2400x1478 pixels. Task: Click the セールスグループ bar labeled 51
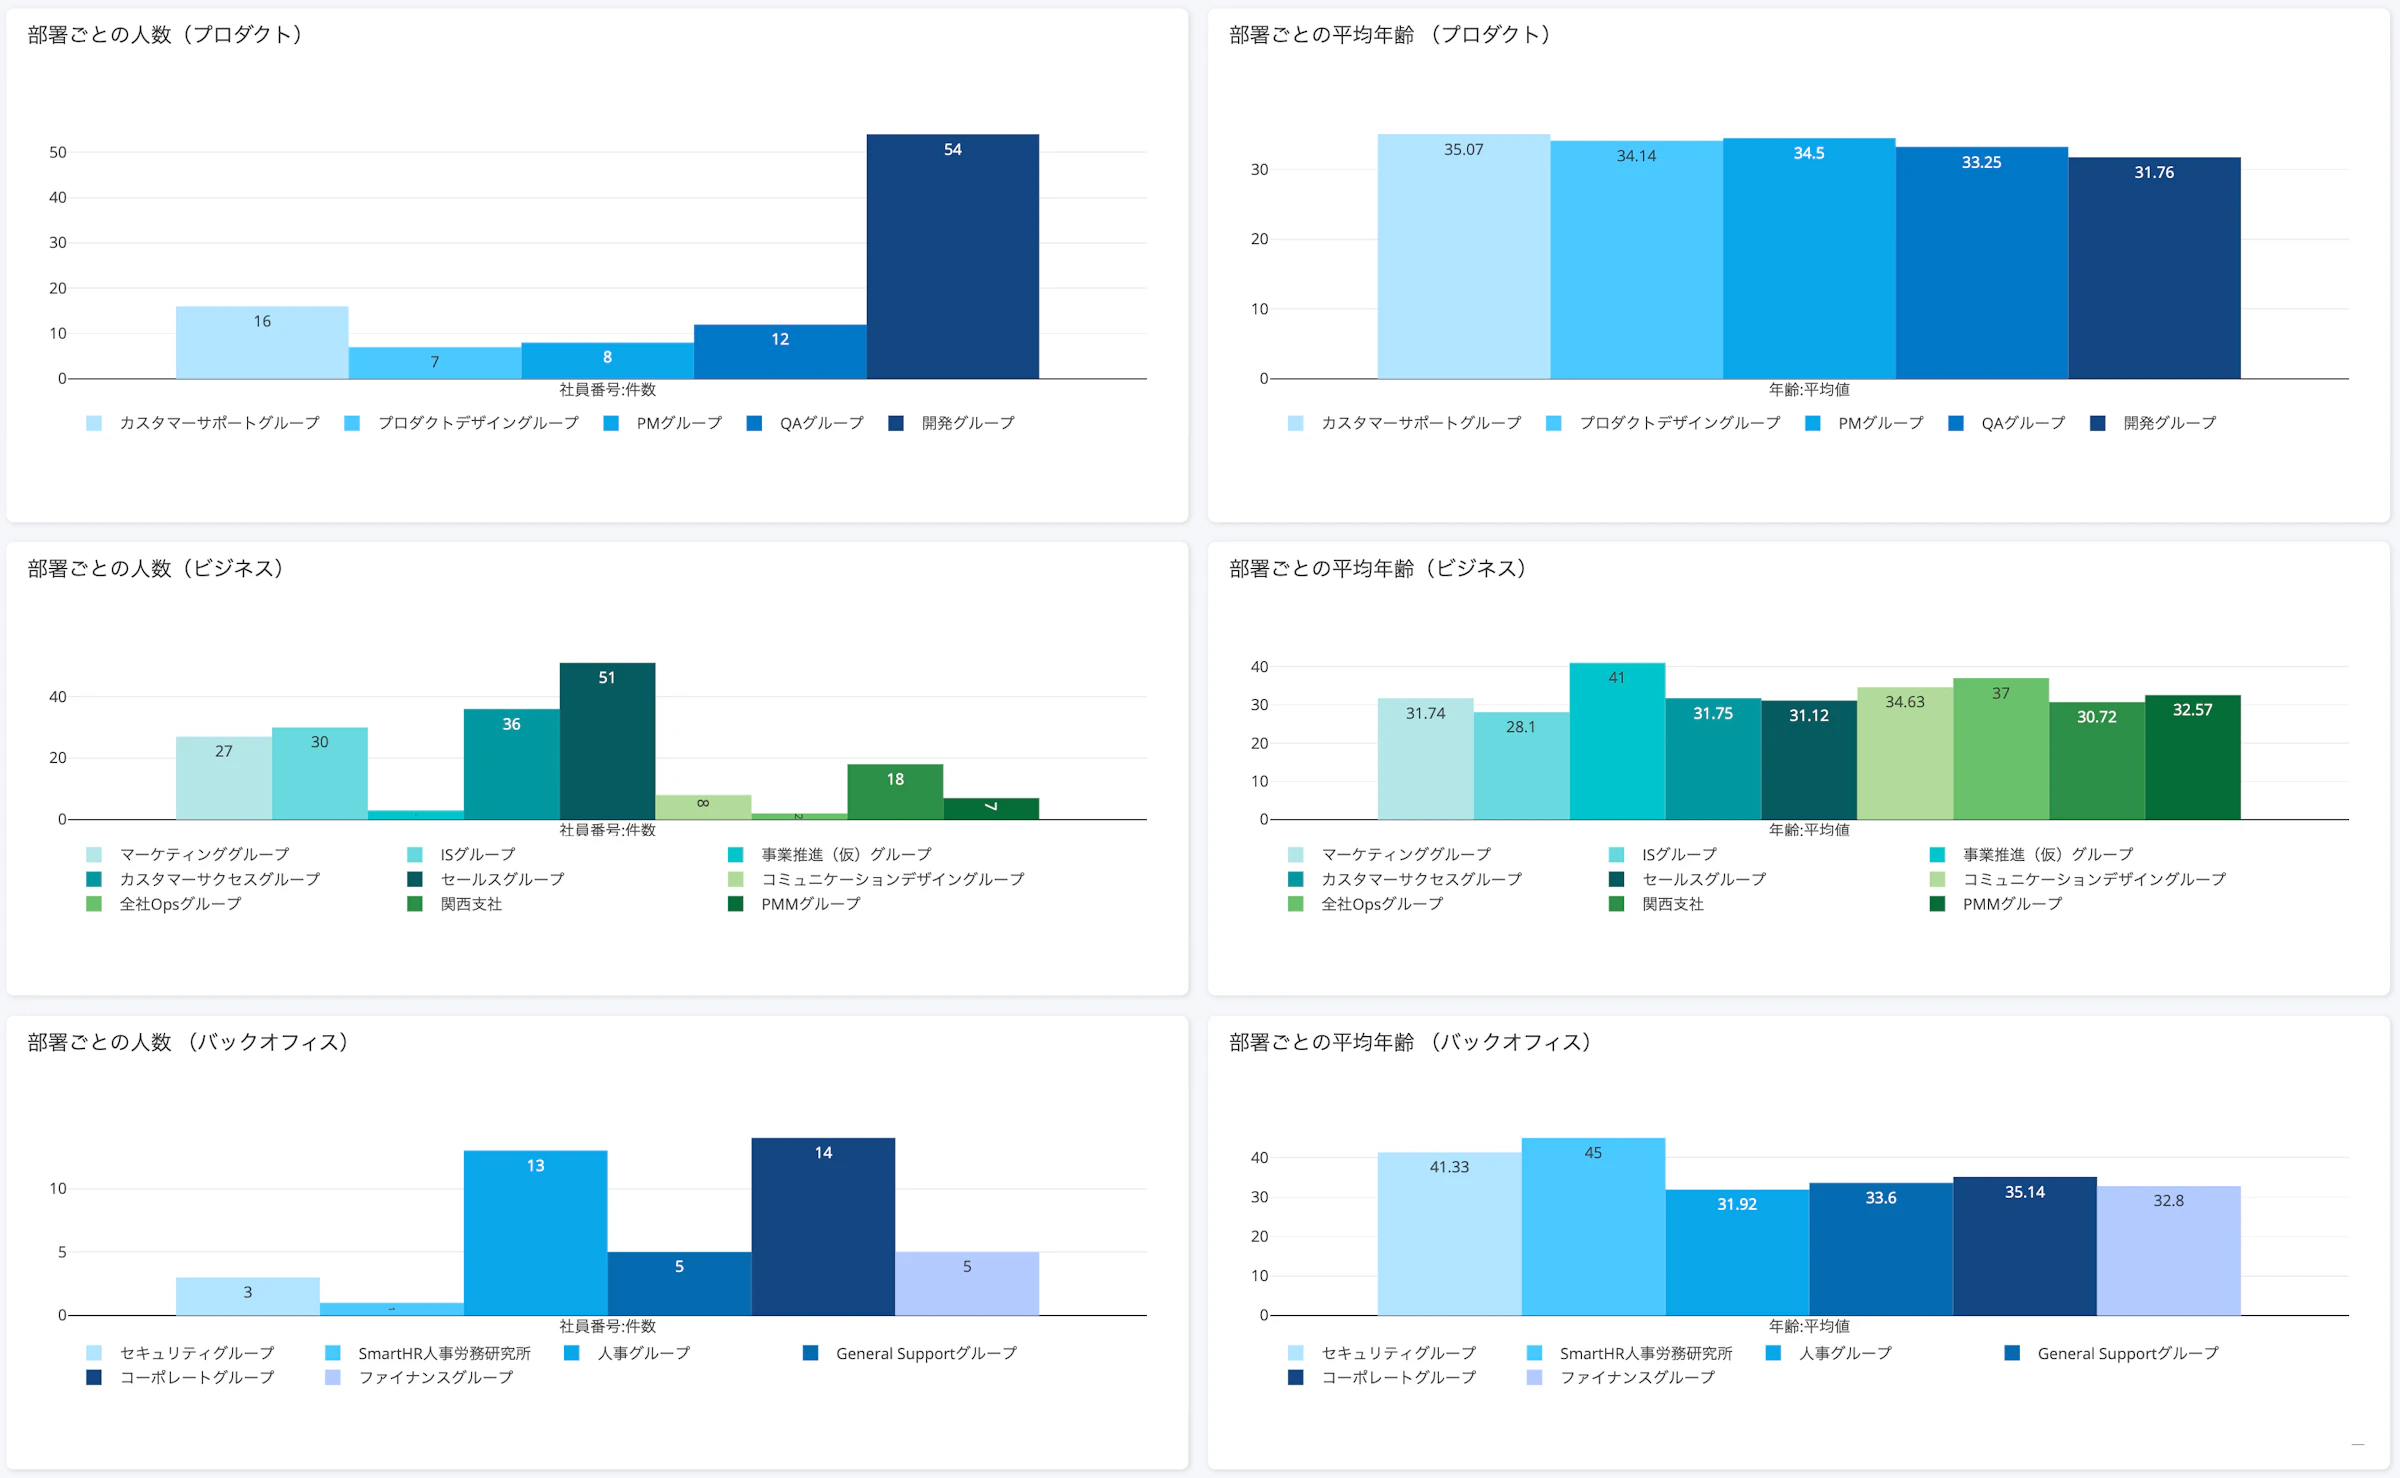click(x=607, y=741)
